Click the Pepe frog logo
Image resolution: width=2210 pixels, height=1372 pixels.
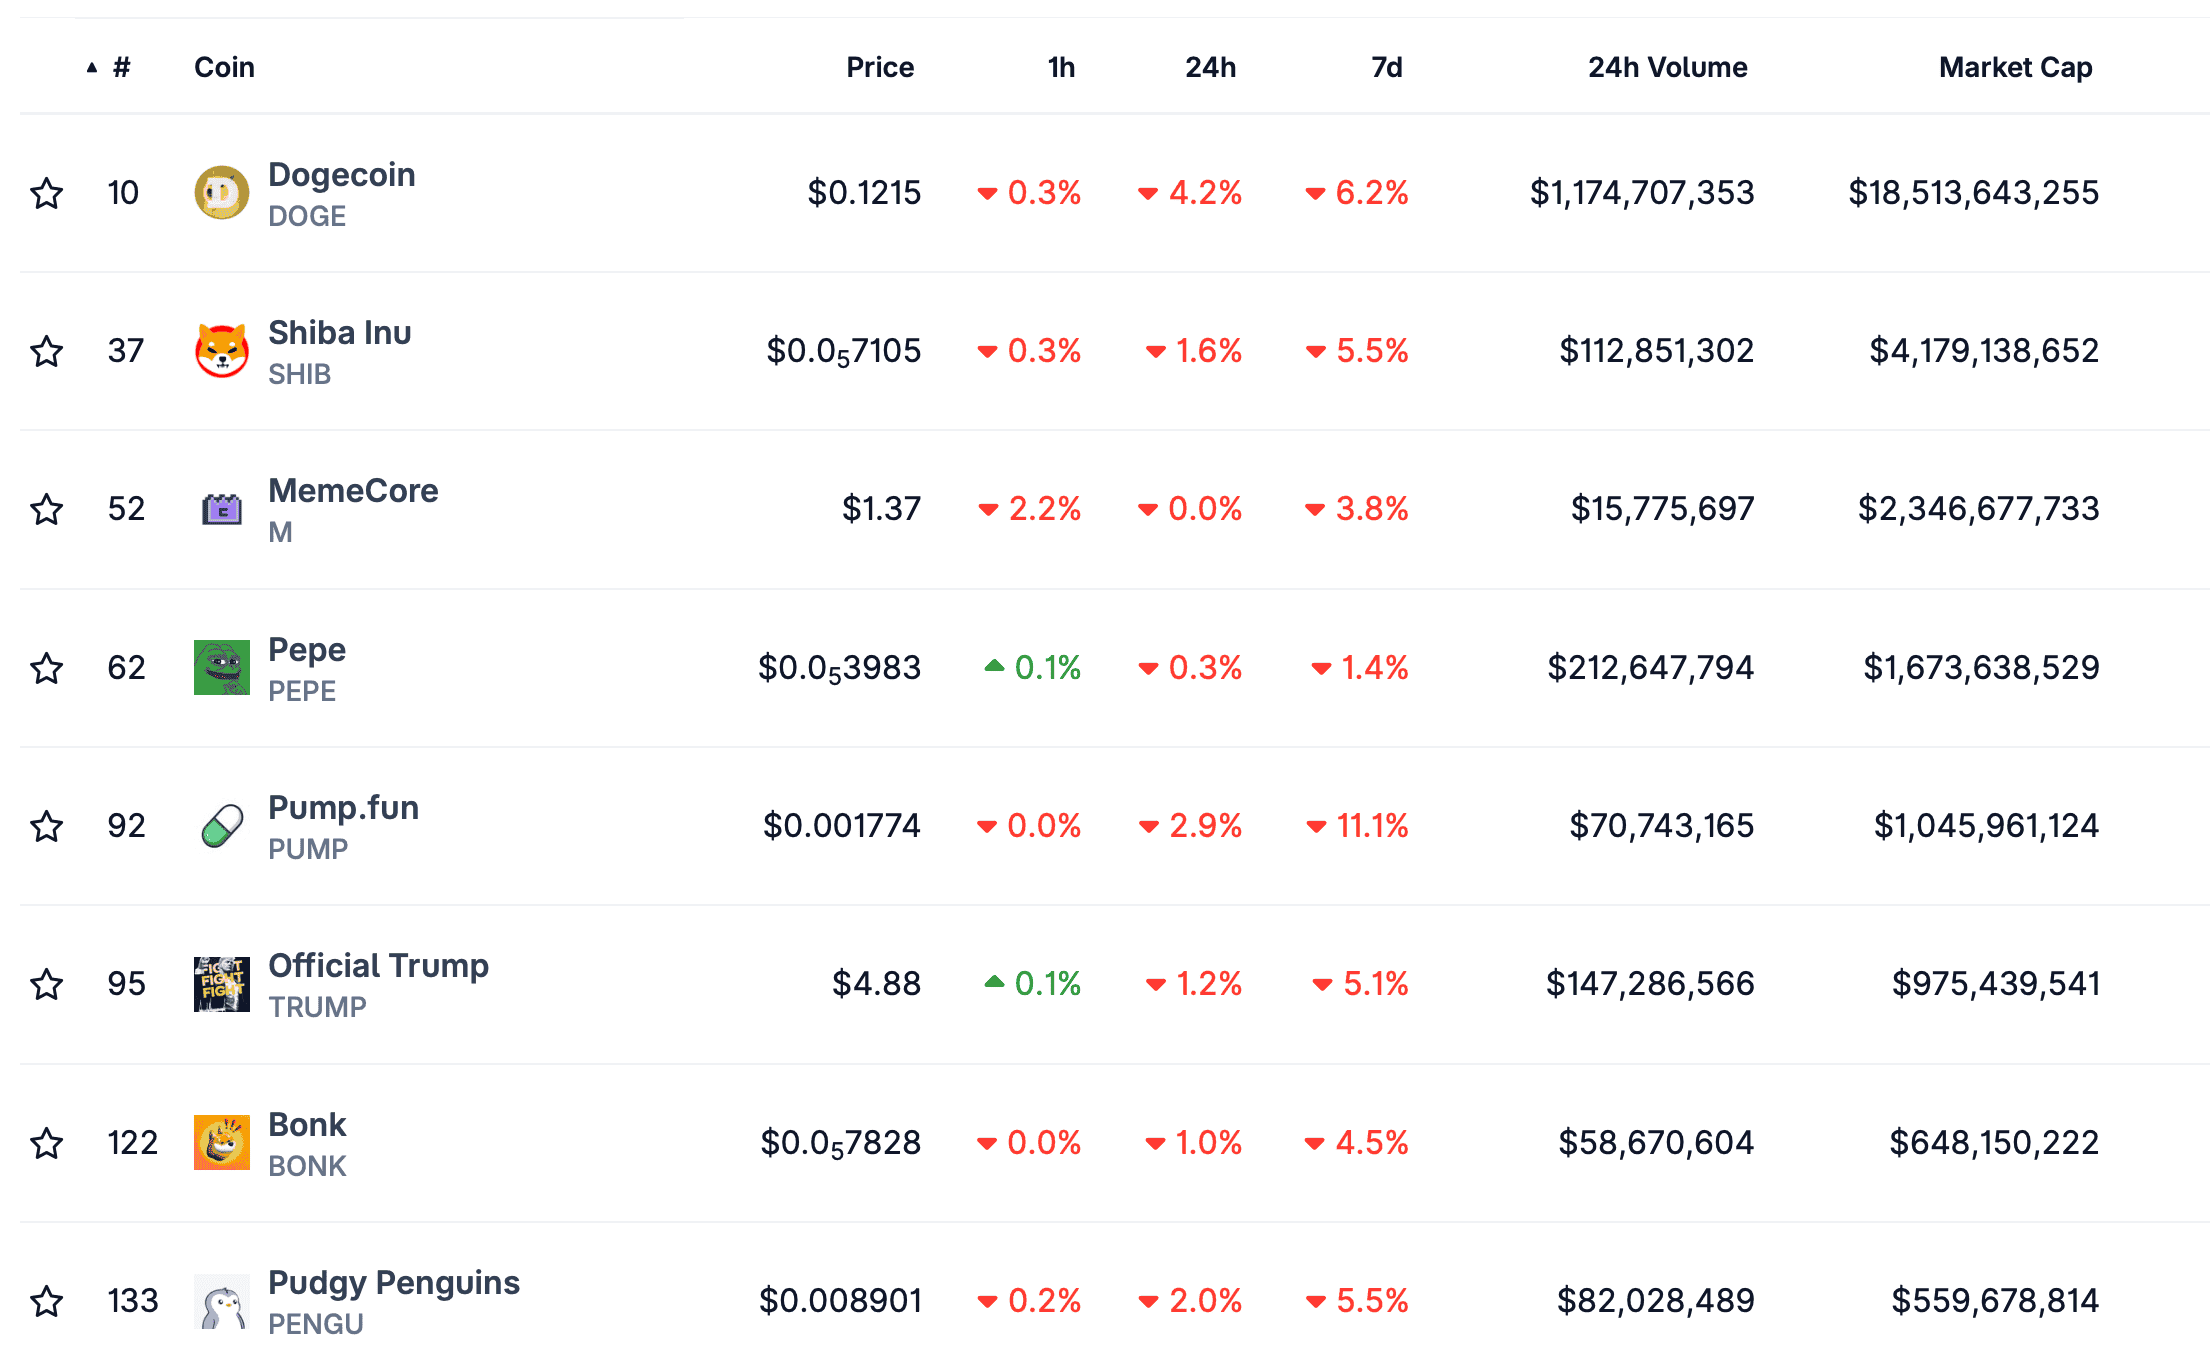tap(221, 667)
